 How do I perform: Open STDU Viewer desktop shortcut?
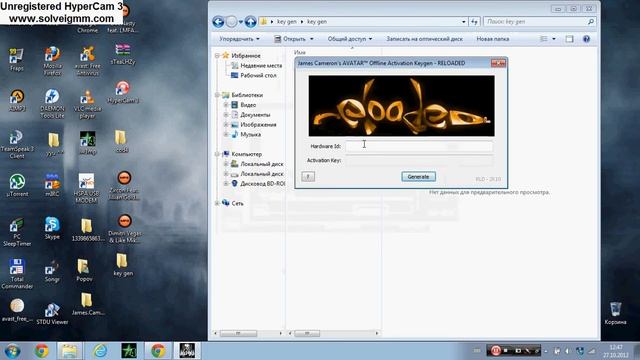pos(52,314)
